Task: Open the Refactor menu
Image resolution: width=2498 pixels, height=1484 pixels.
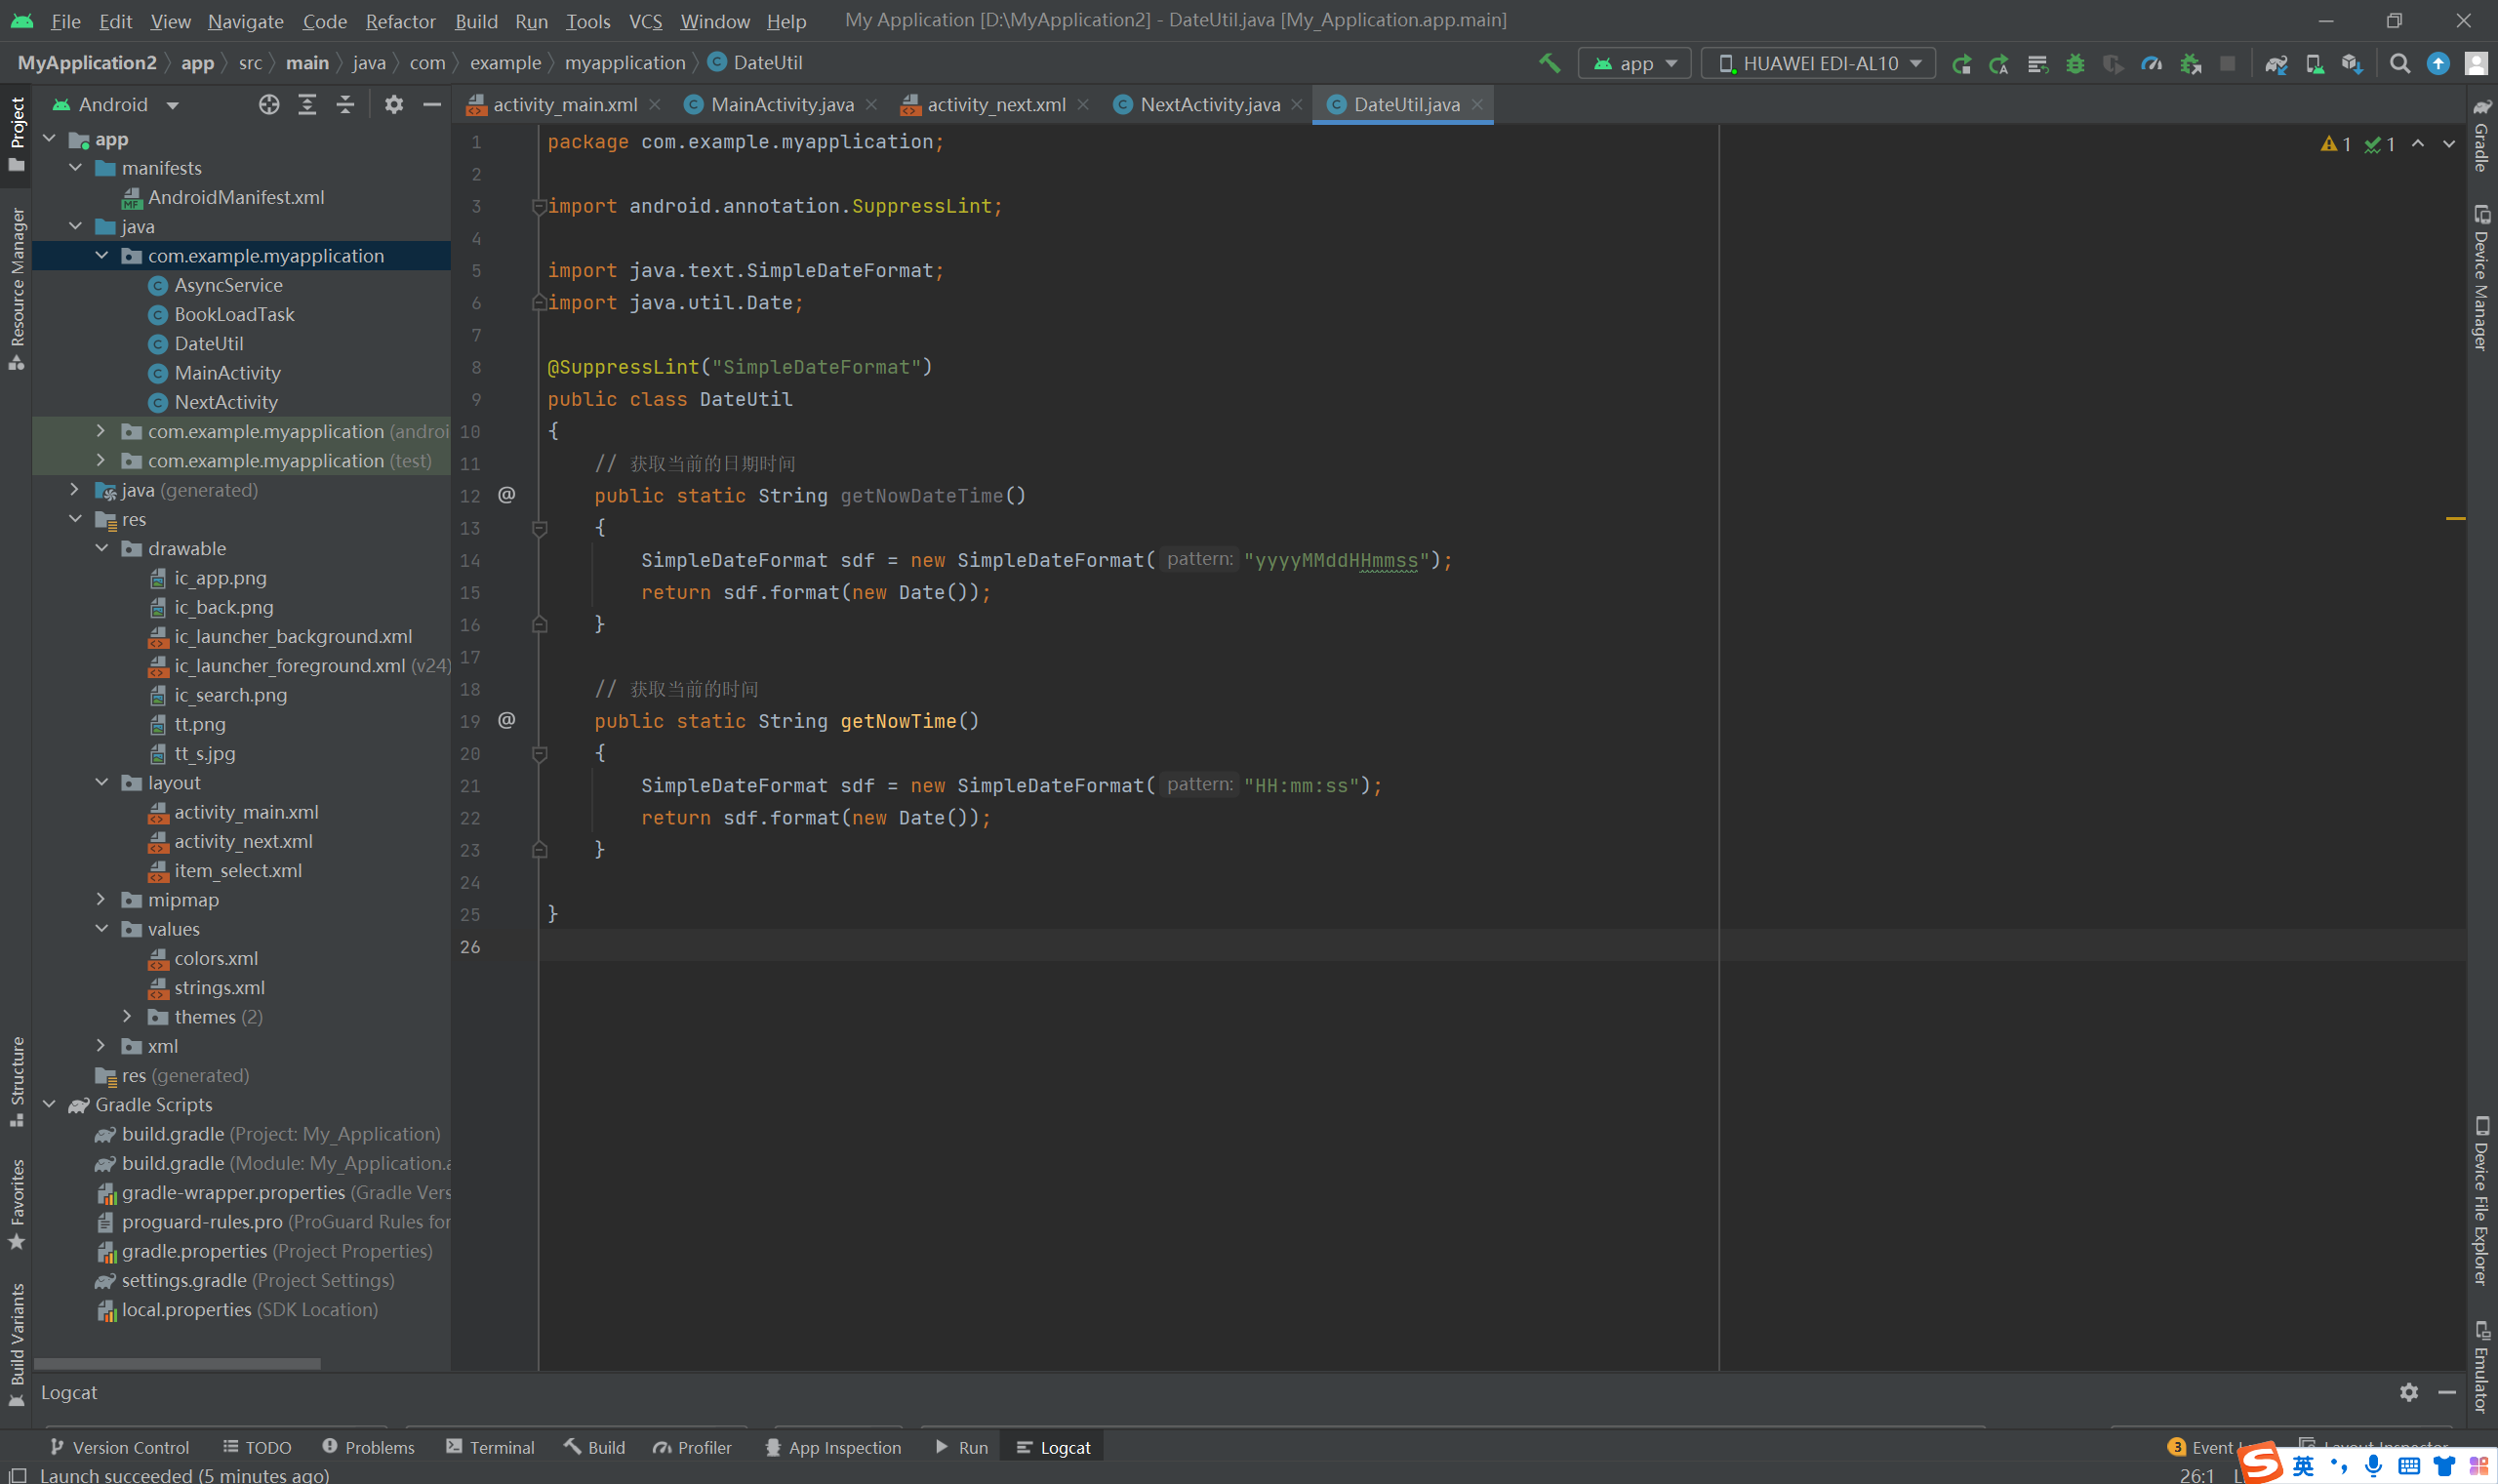Action: point(400,21)
